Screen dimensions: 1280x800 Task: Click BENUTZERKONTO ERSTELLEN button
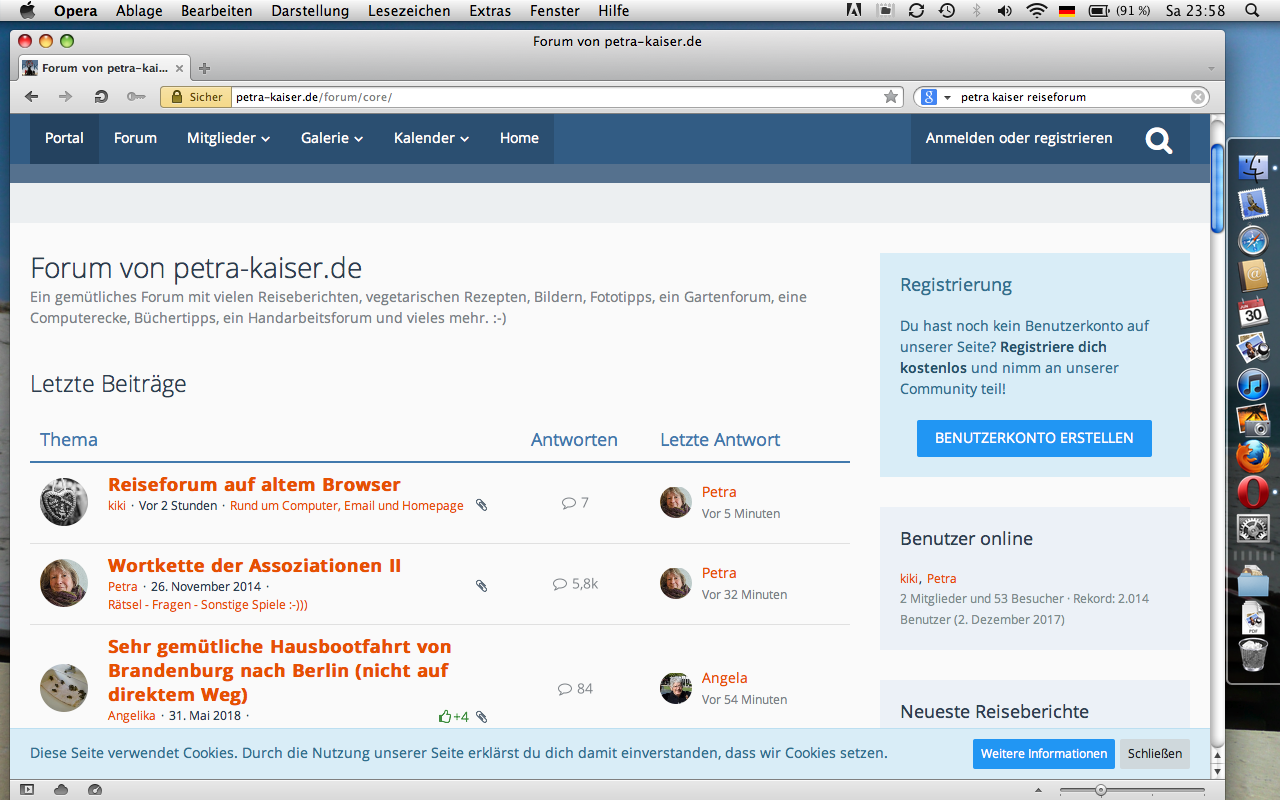pyautogui.click(x=1034, y=438)
